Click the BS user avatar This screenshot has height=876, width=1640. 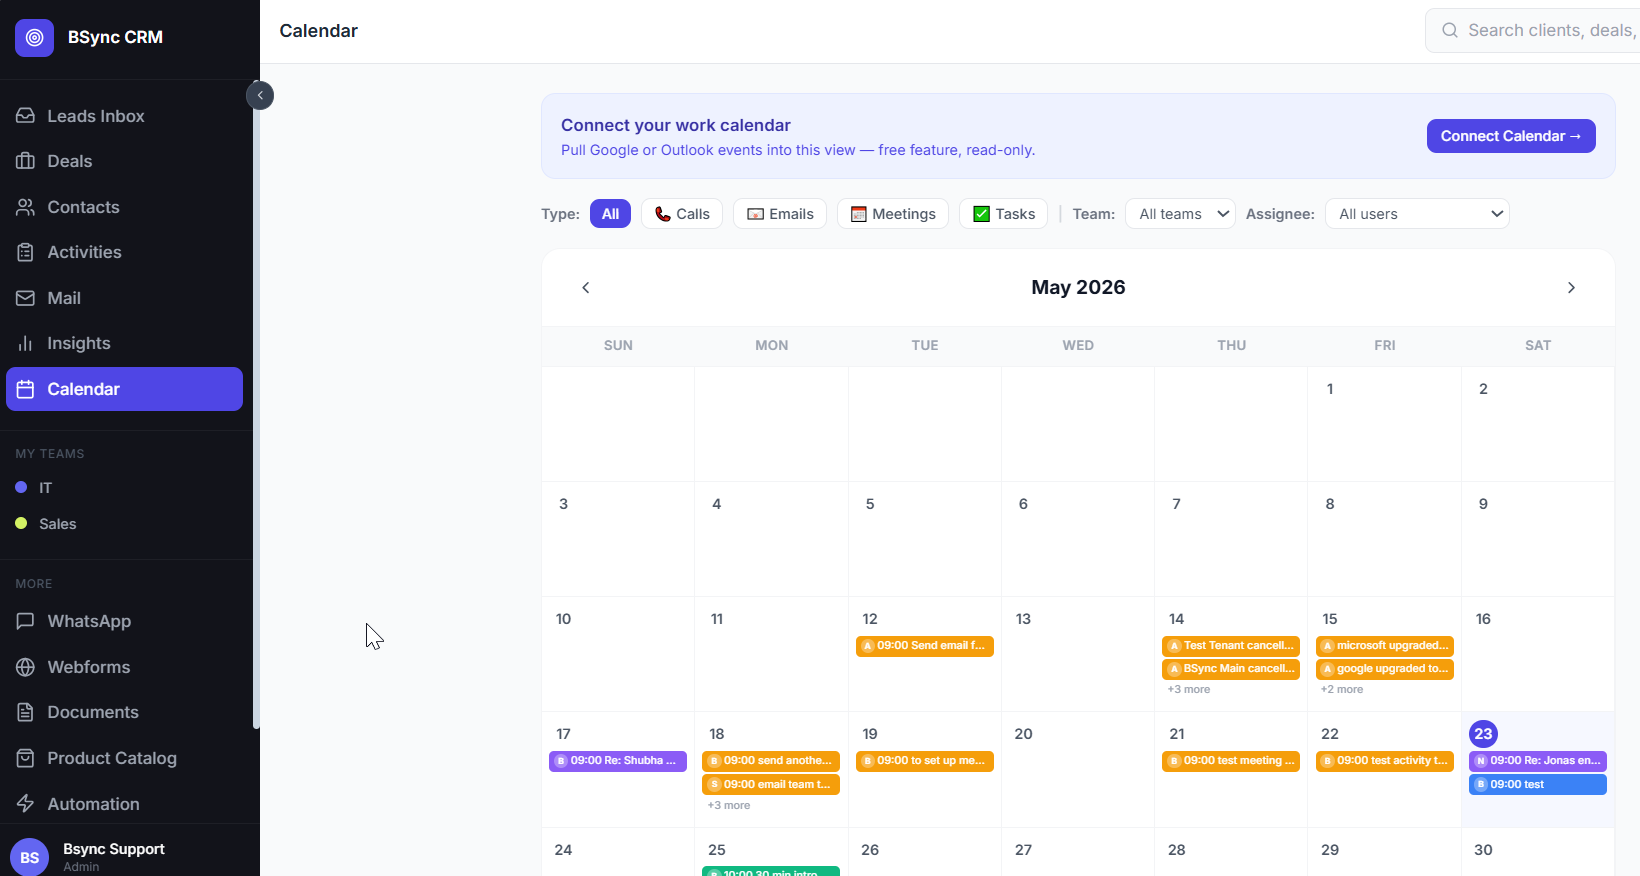tap(30, 857)
